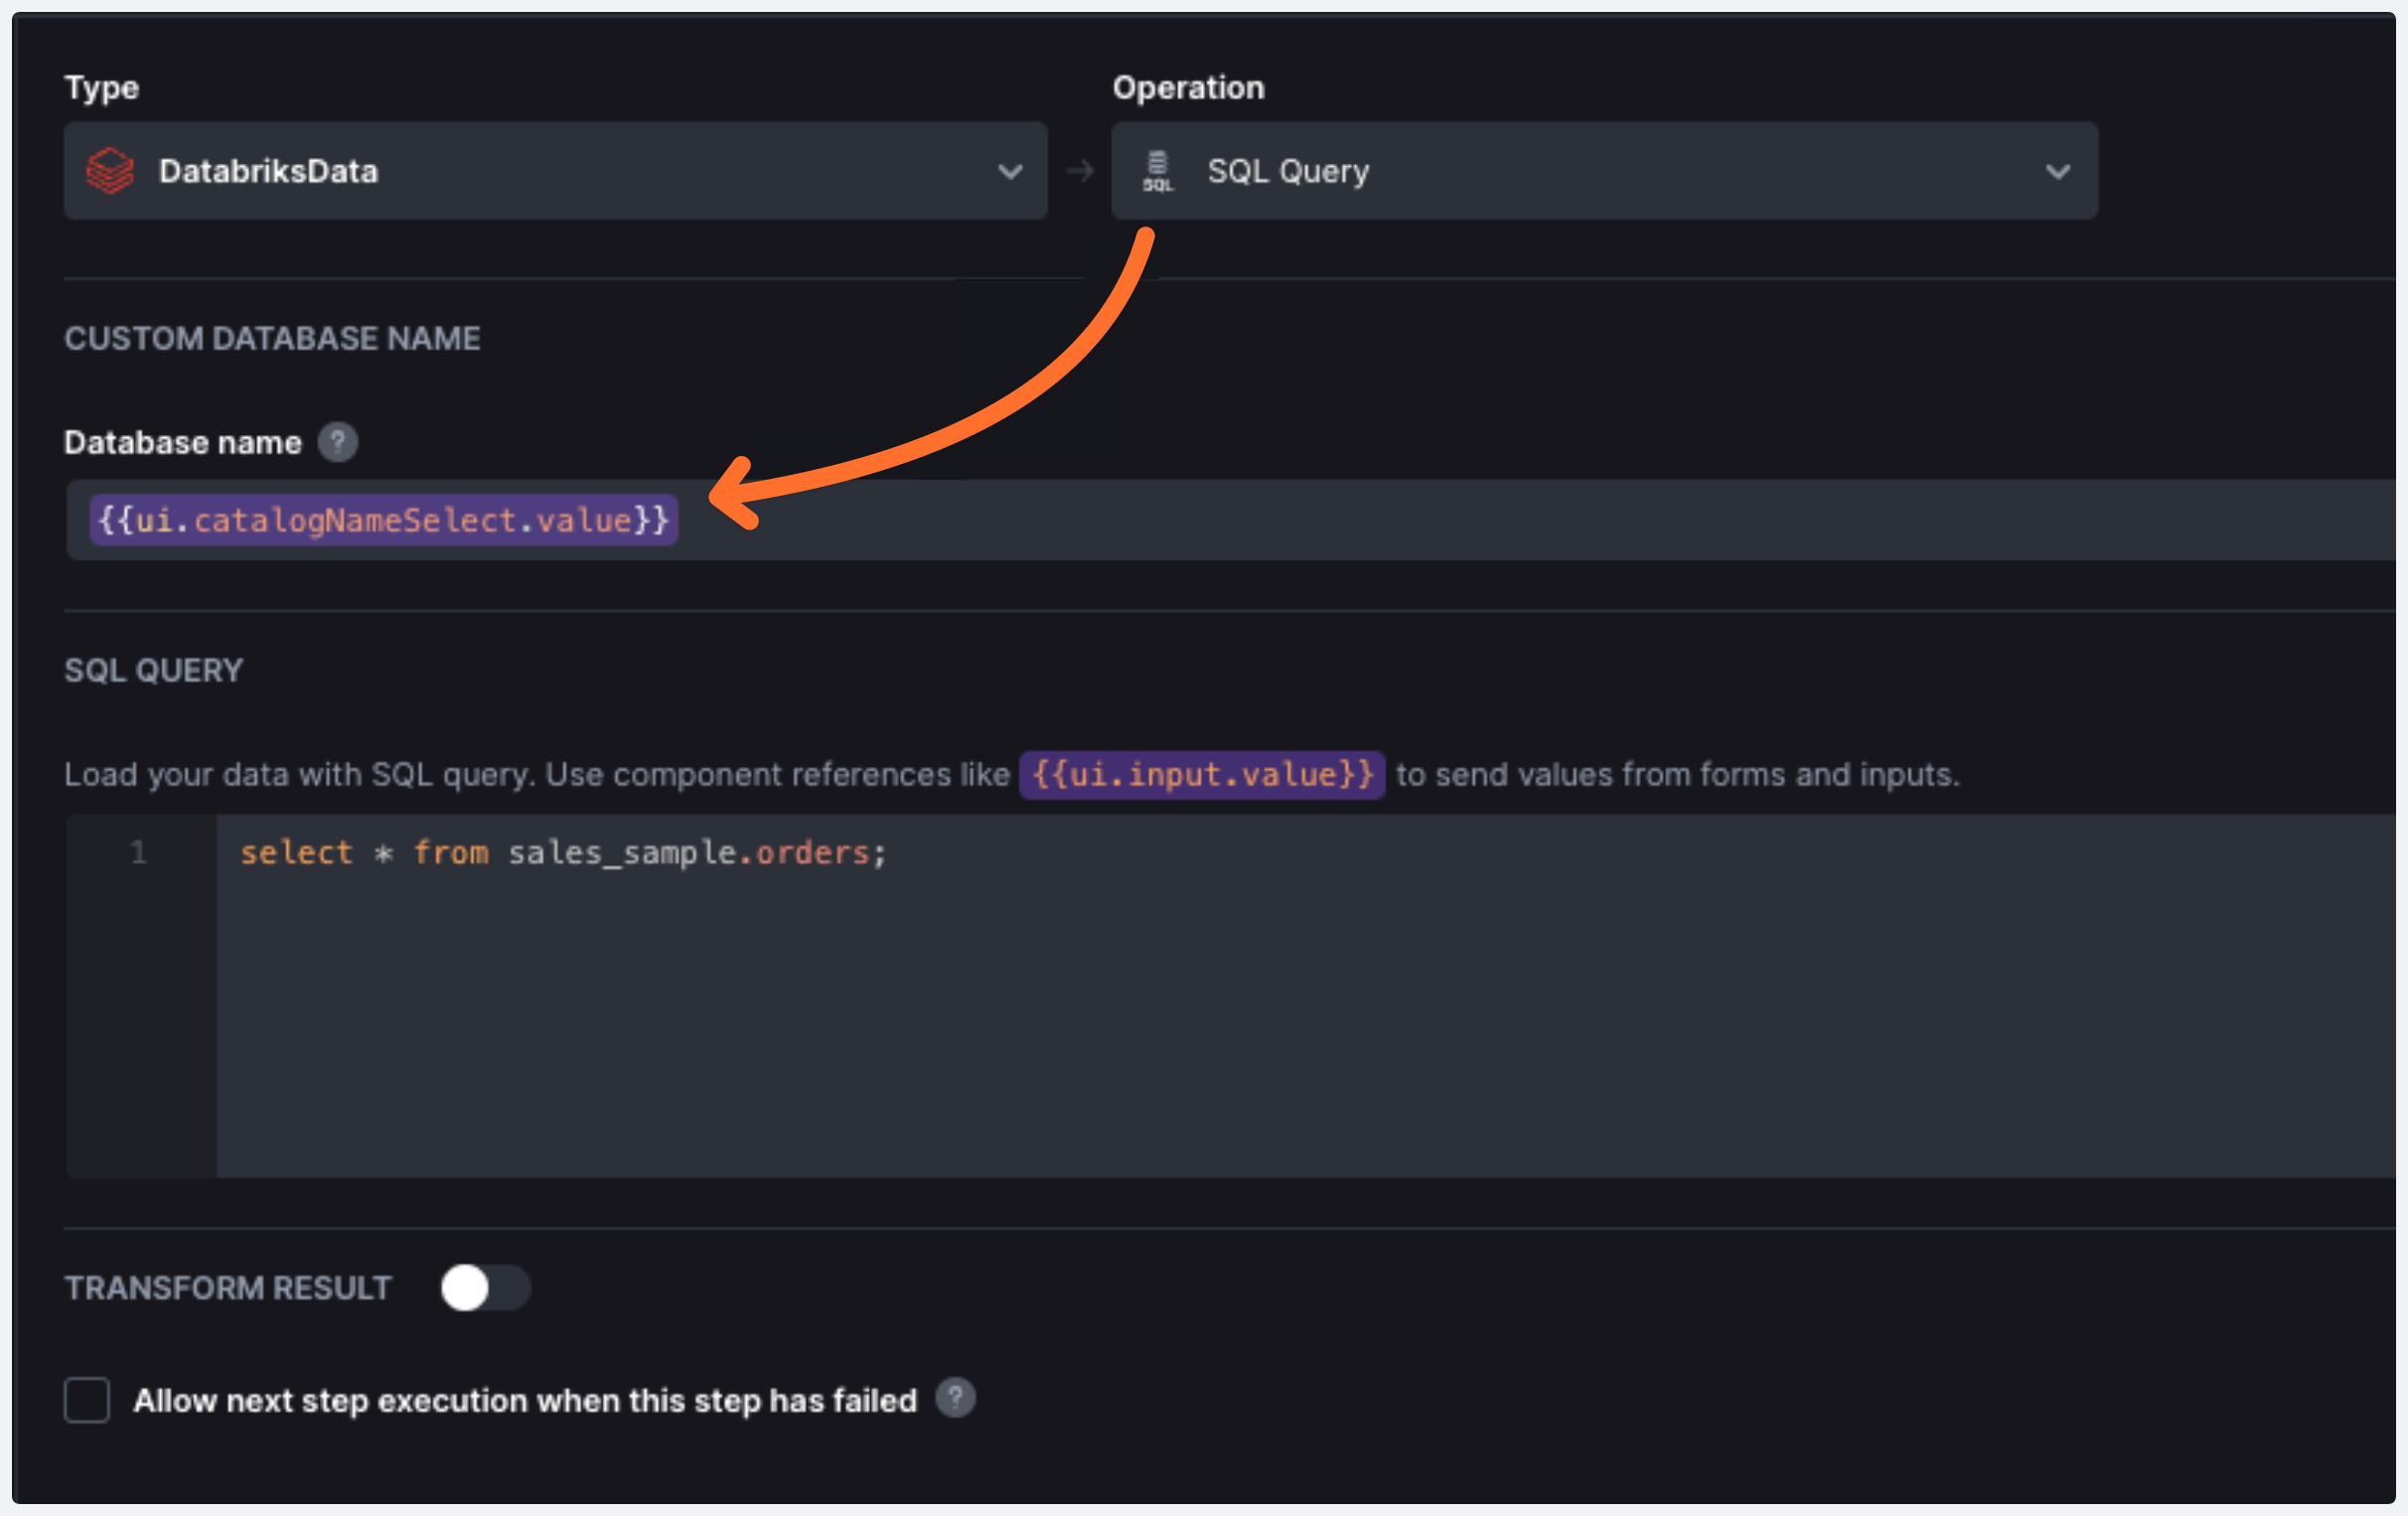Click chevron arrow in Type selector
Image resolution: width=2408 pixels, height=1516 pixels.
click(x=1010, y=172)
